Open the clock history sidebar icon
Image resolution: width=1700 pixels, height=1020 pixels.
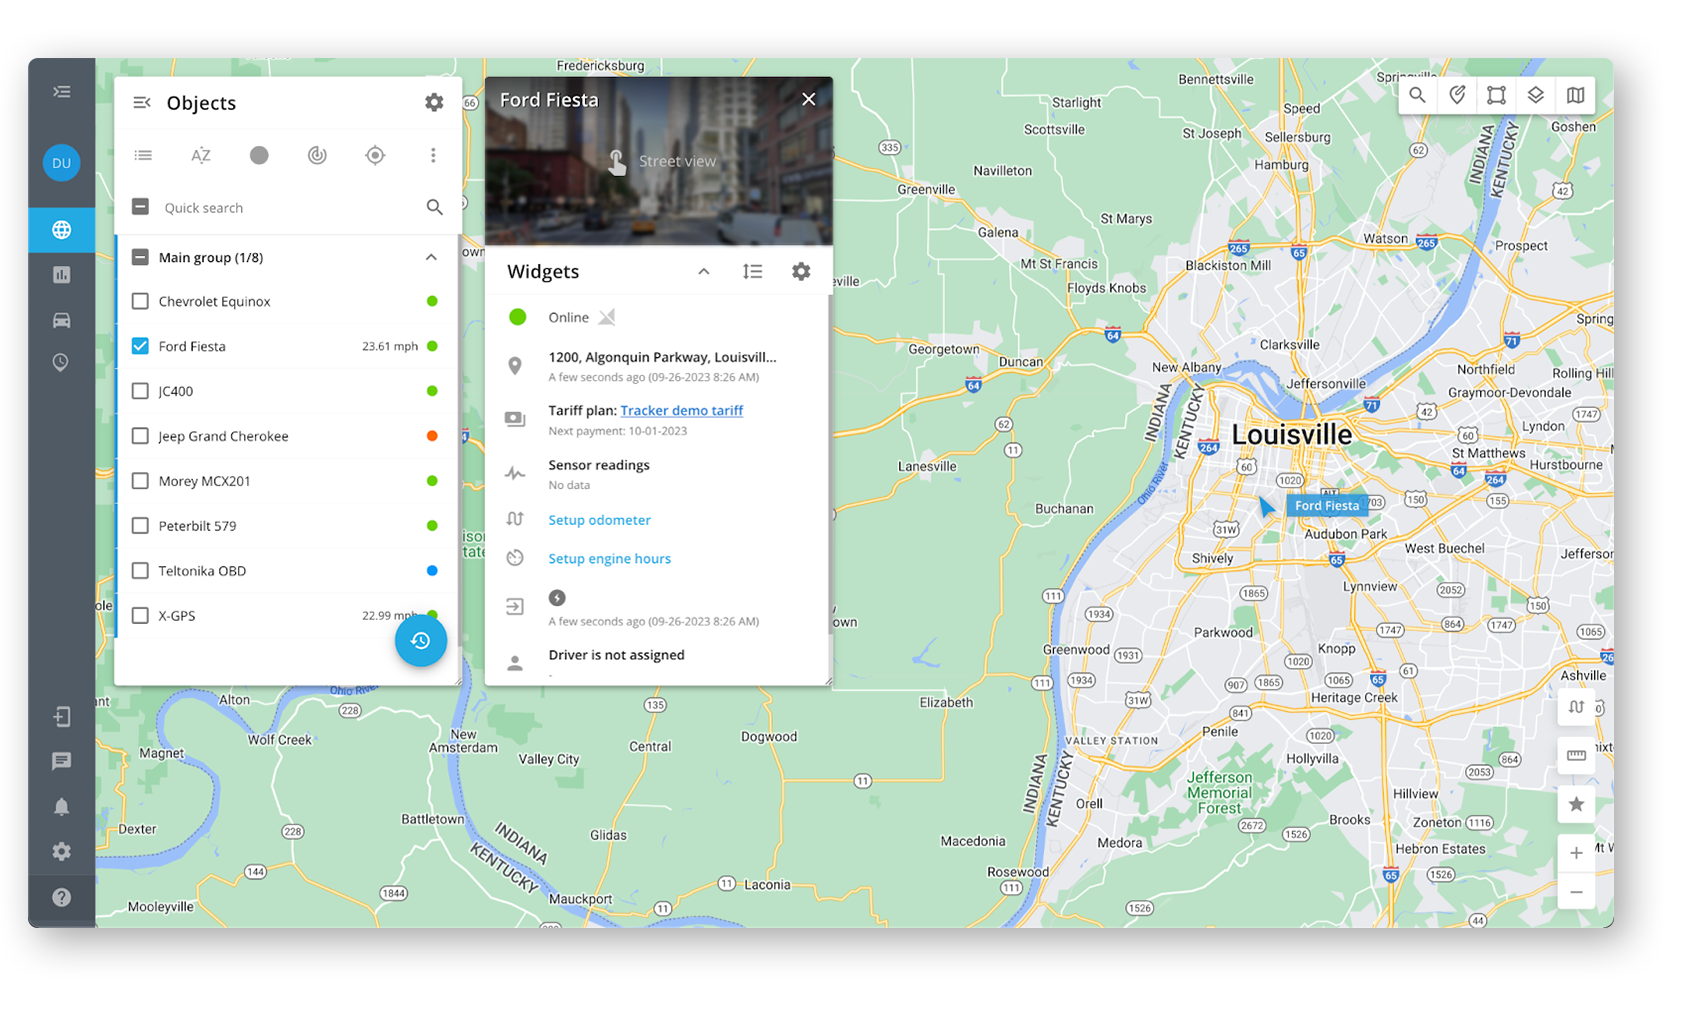click(62, 363)
